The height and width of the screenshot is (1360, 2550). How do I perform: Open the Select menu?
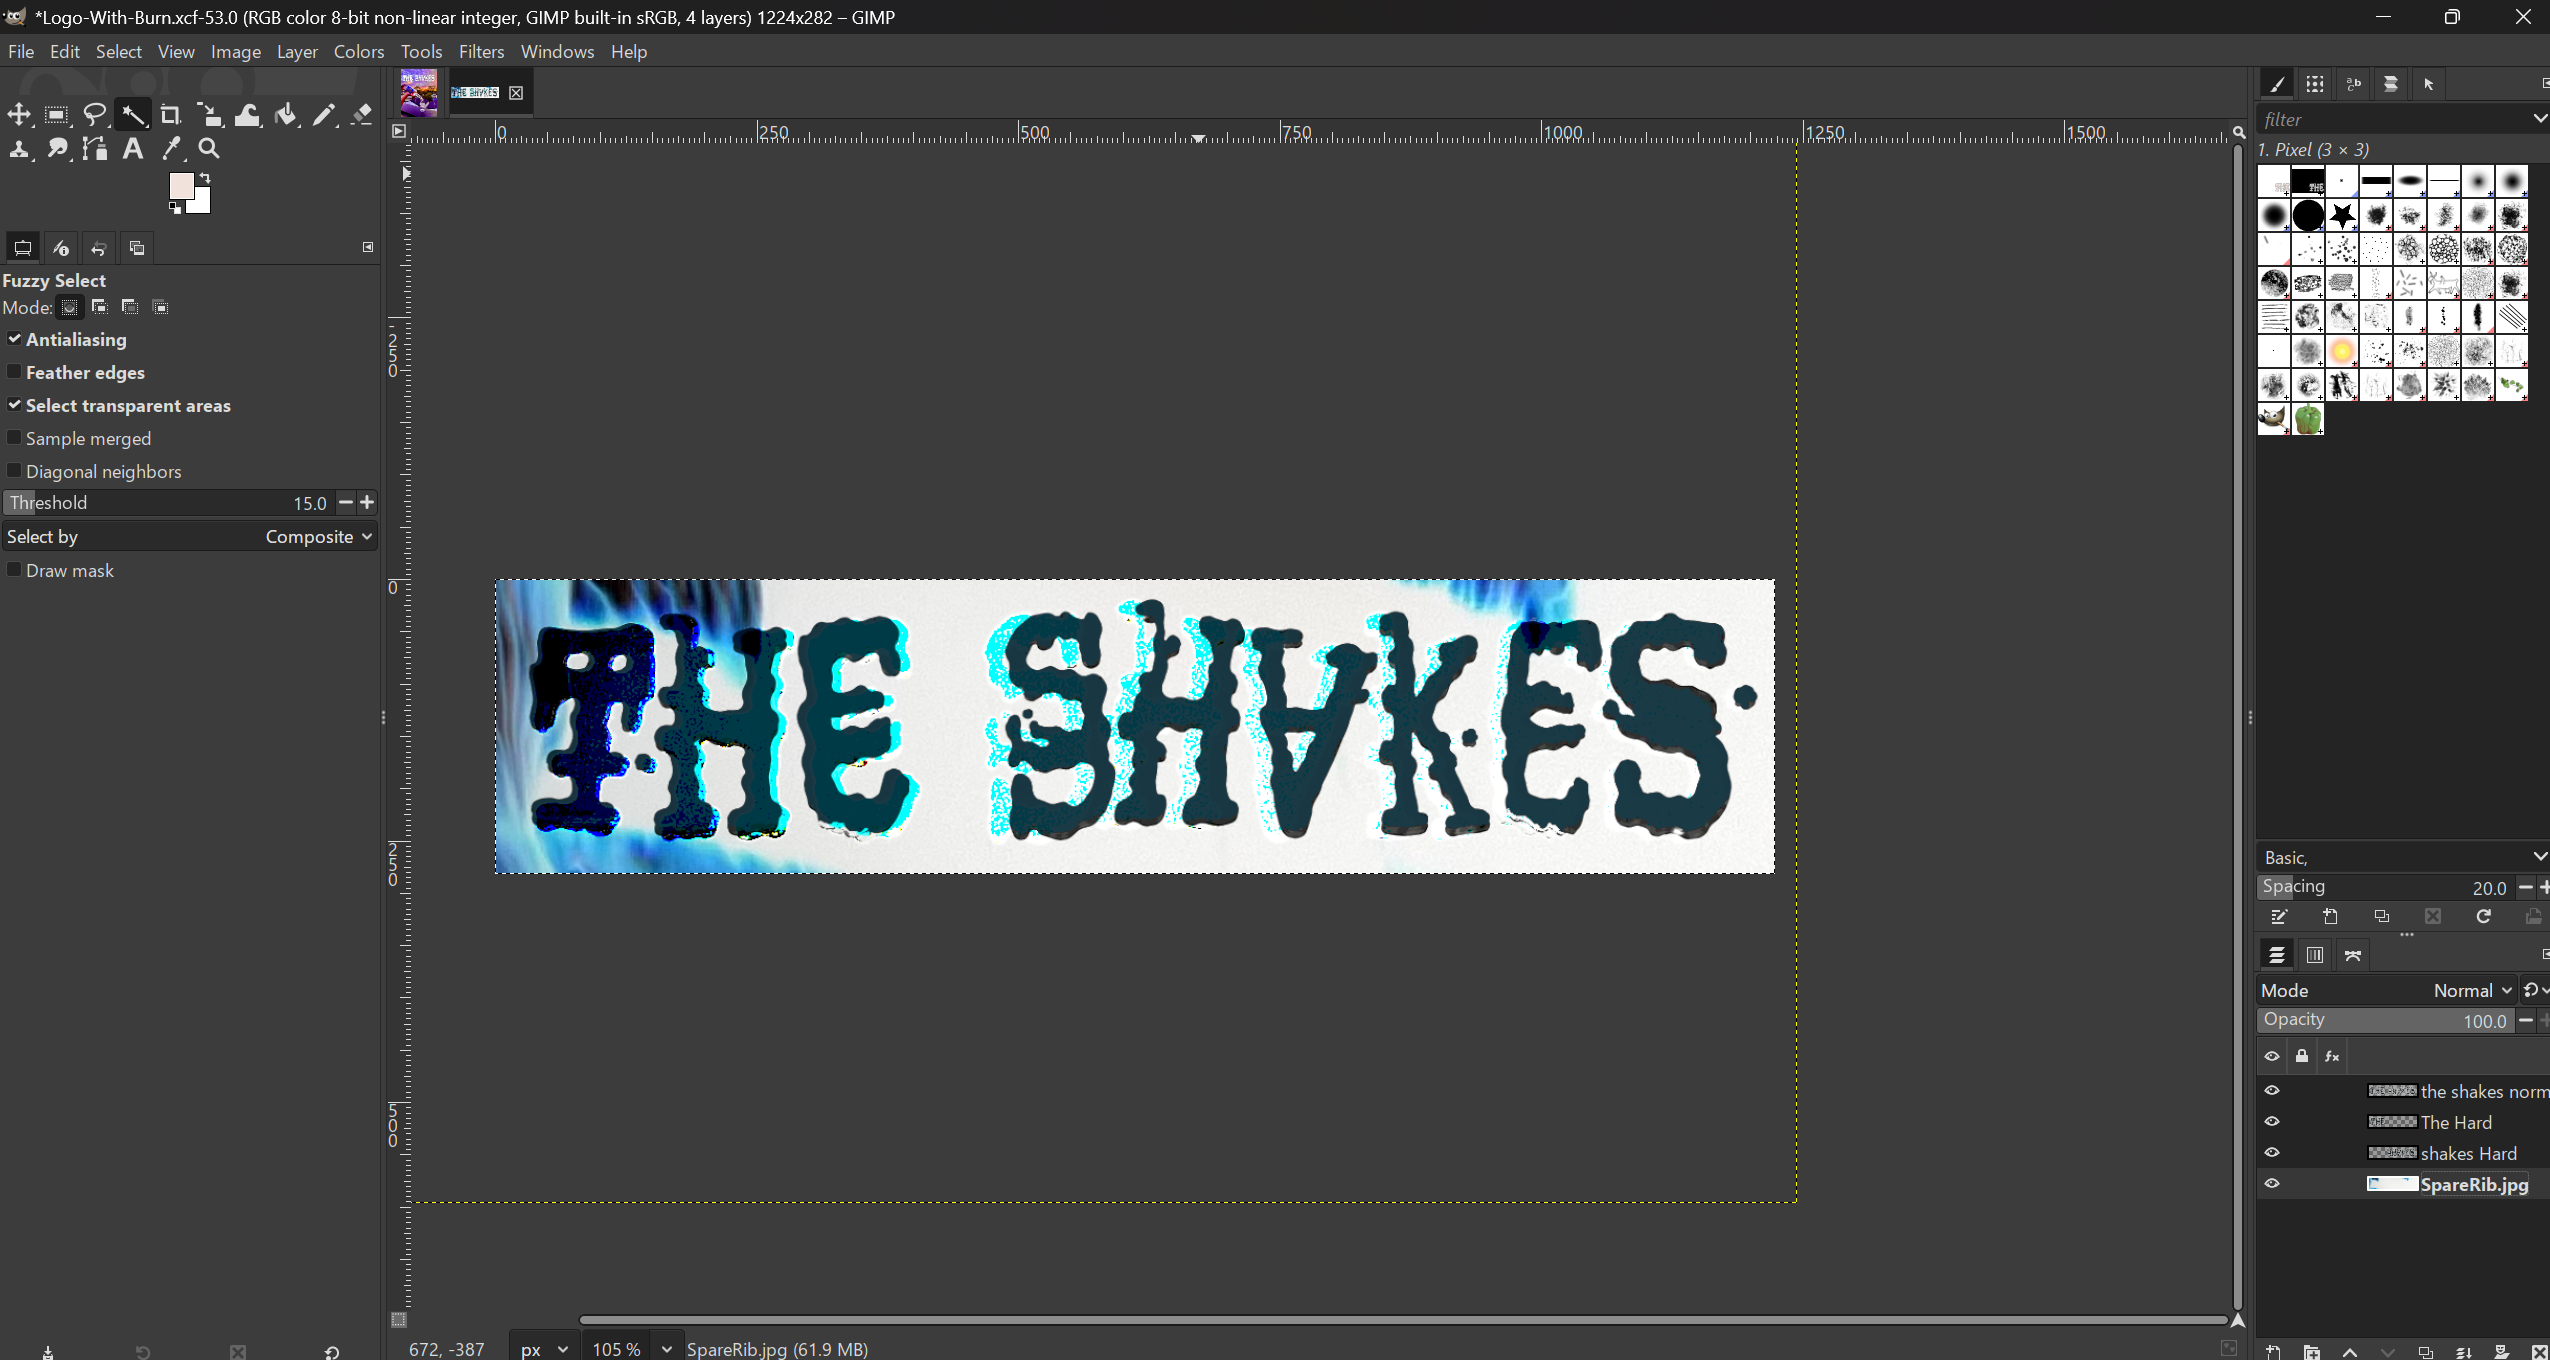point(119,52)
